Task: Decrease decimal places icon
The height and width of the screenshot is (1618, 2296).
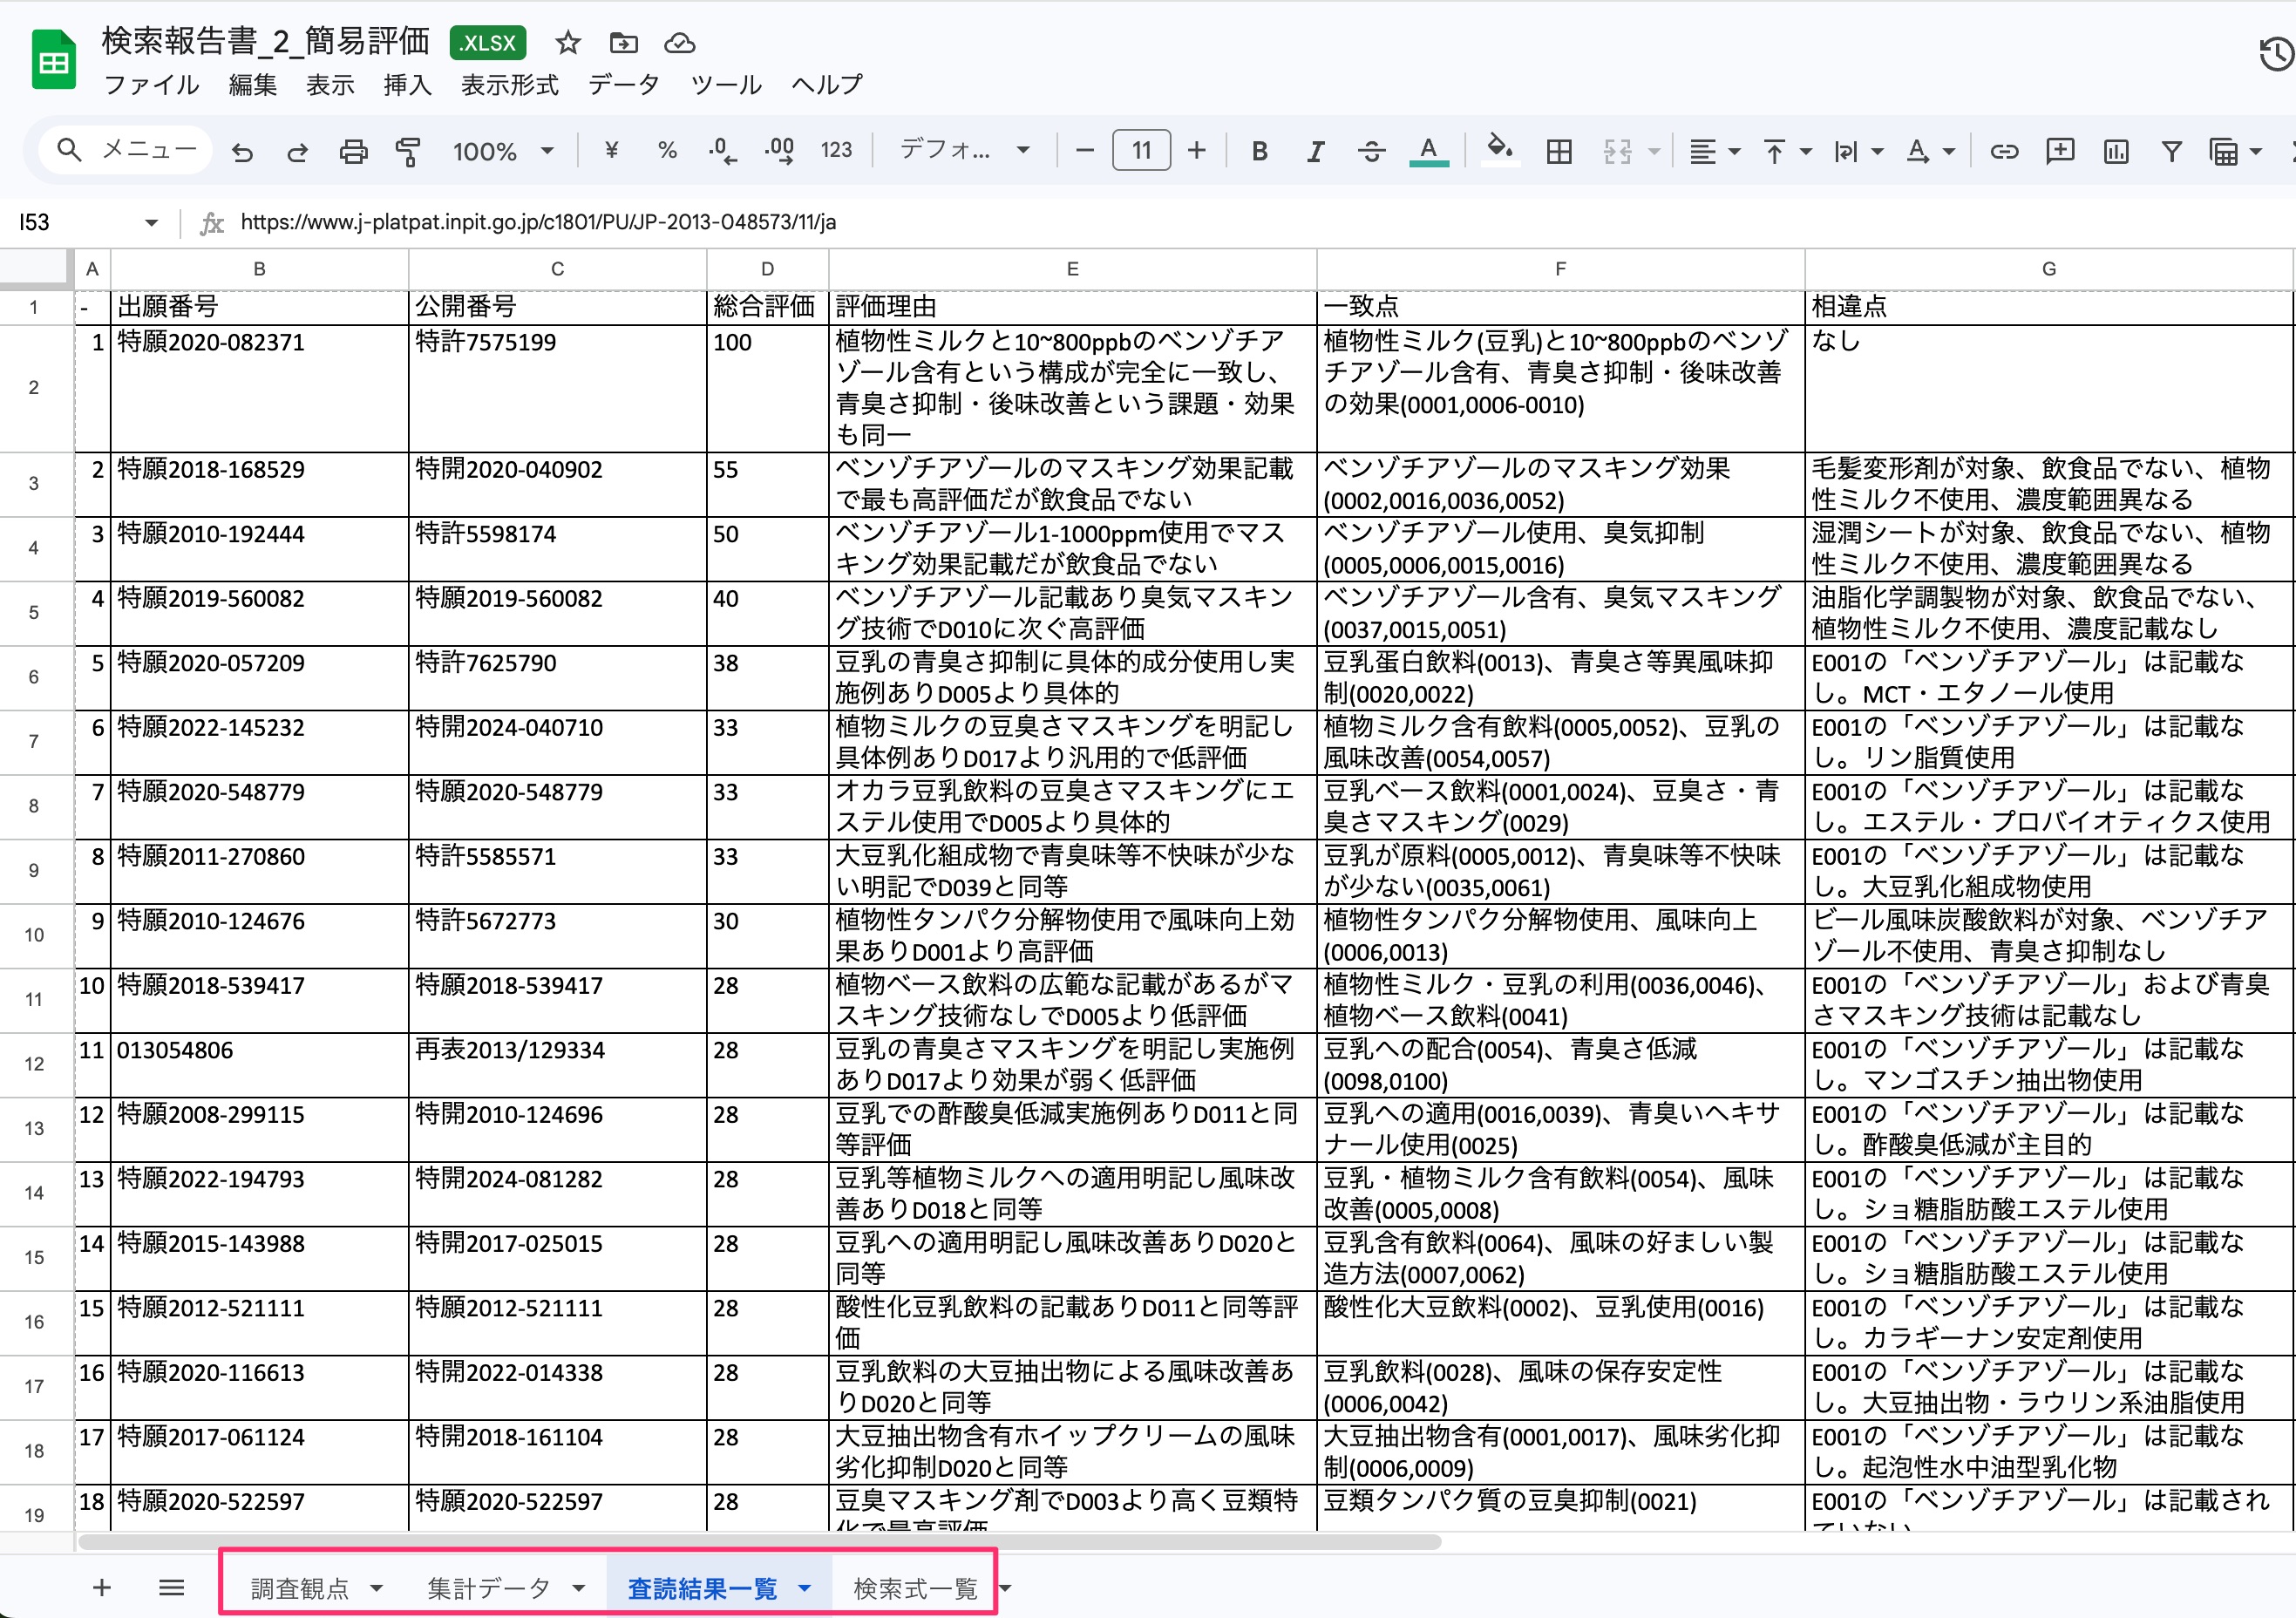Action: click(x=722, y=151)
